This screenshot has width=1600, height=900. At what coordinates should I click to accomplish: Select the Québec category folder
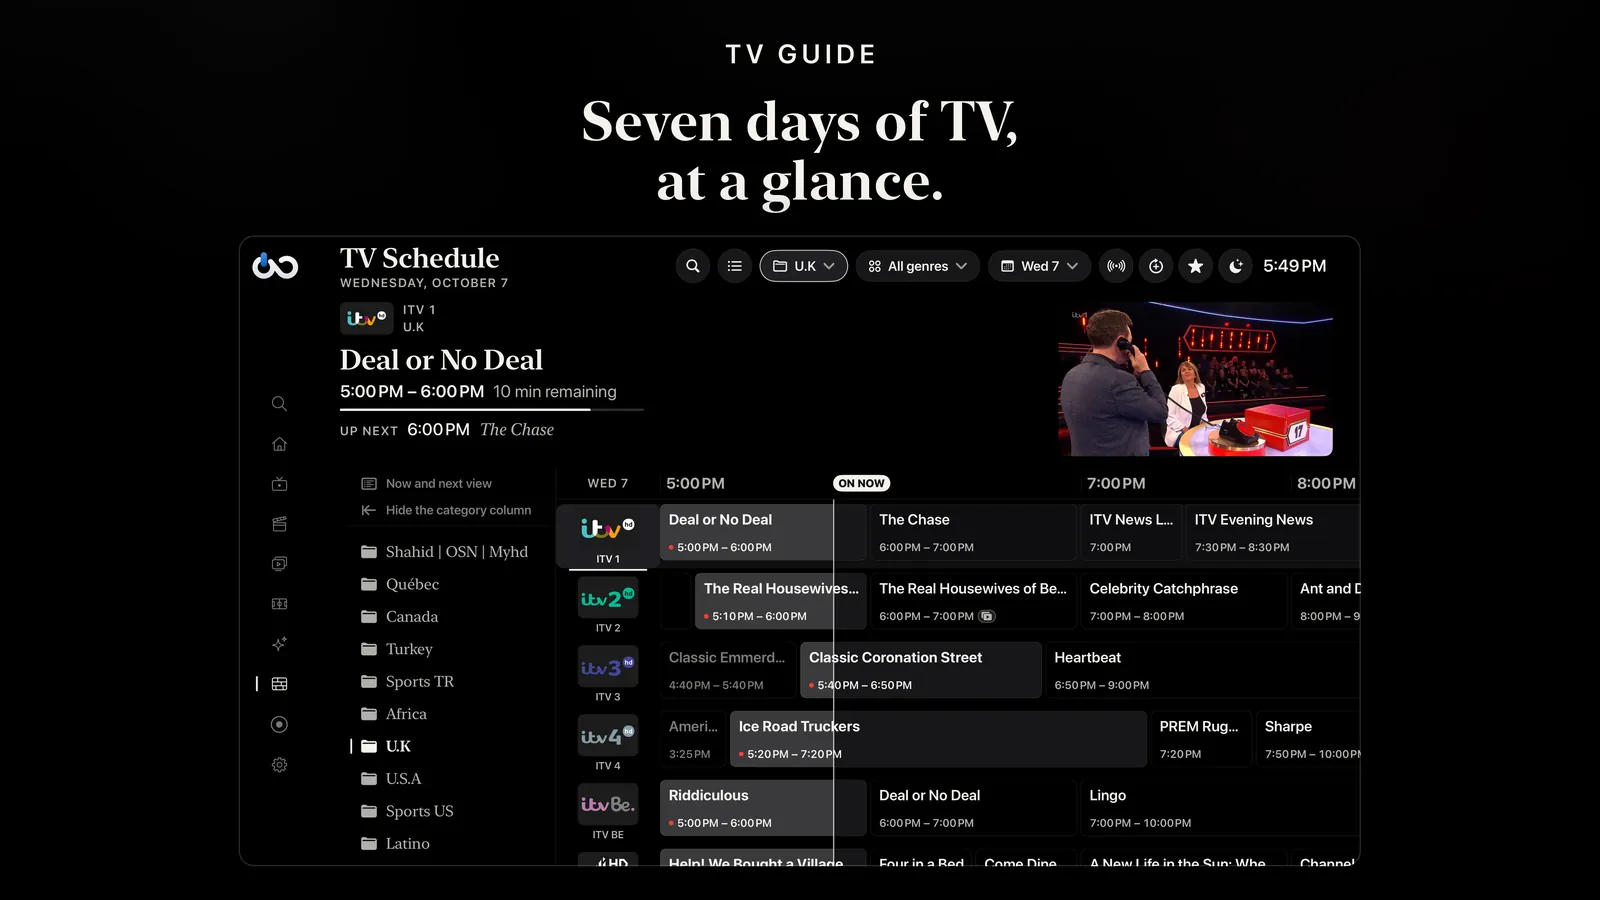(x=400, y=585)
